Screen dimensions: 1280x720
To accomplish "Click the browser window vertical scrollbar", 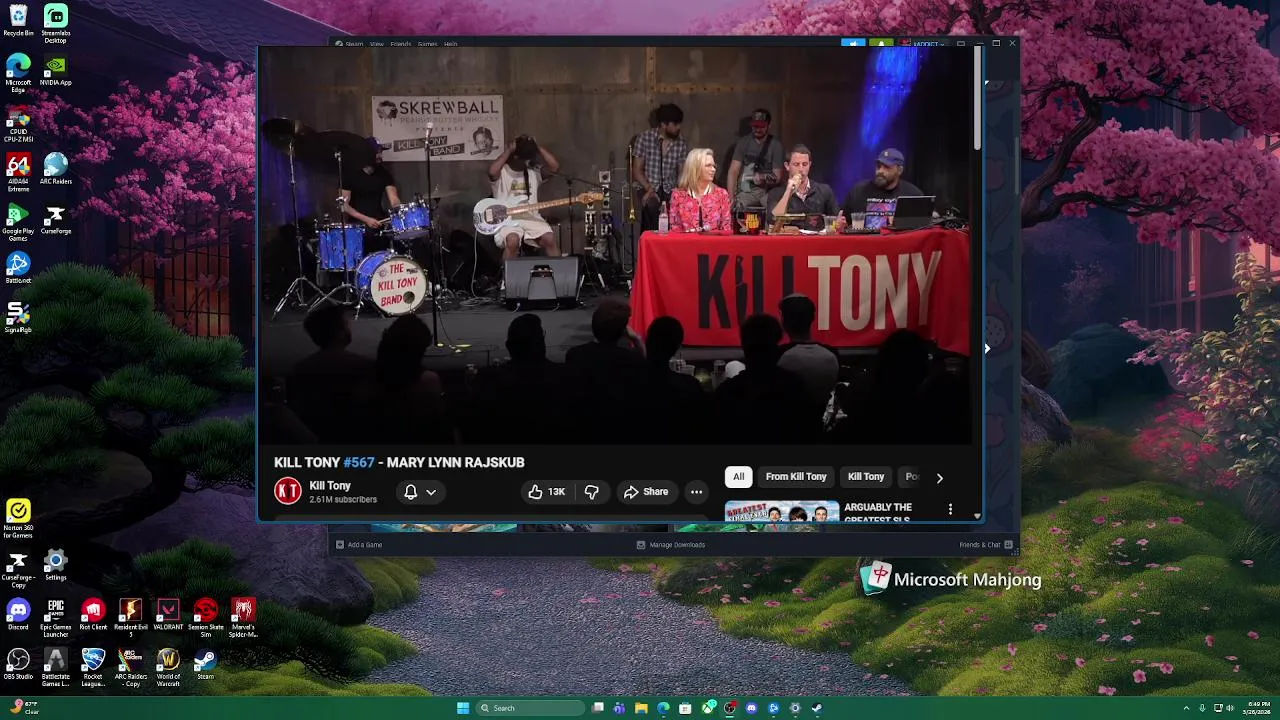I will [x=978, y=100].
